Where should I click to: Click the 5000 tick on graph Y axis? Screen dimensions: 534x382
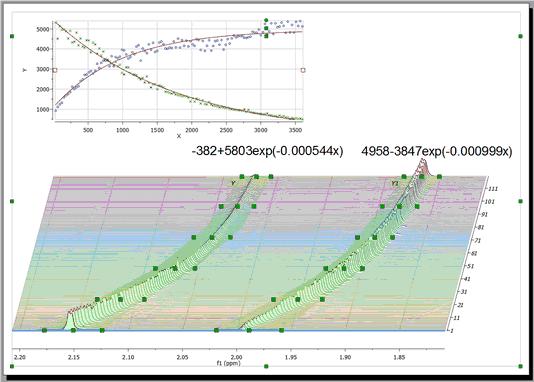click(43, 29)
